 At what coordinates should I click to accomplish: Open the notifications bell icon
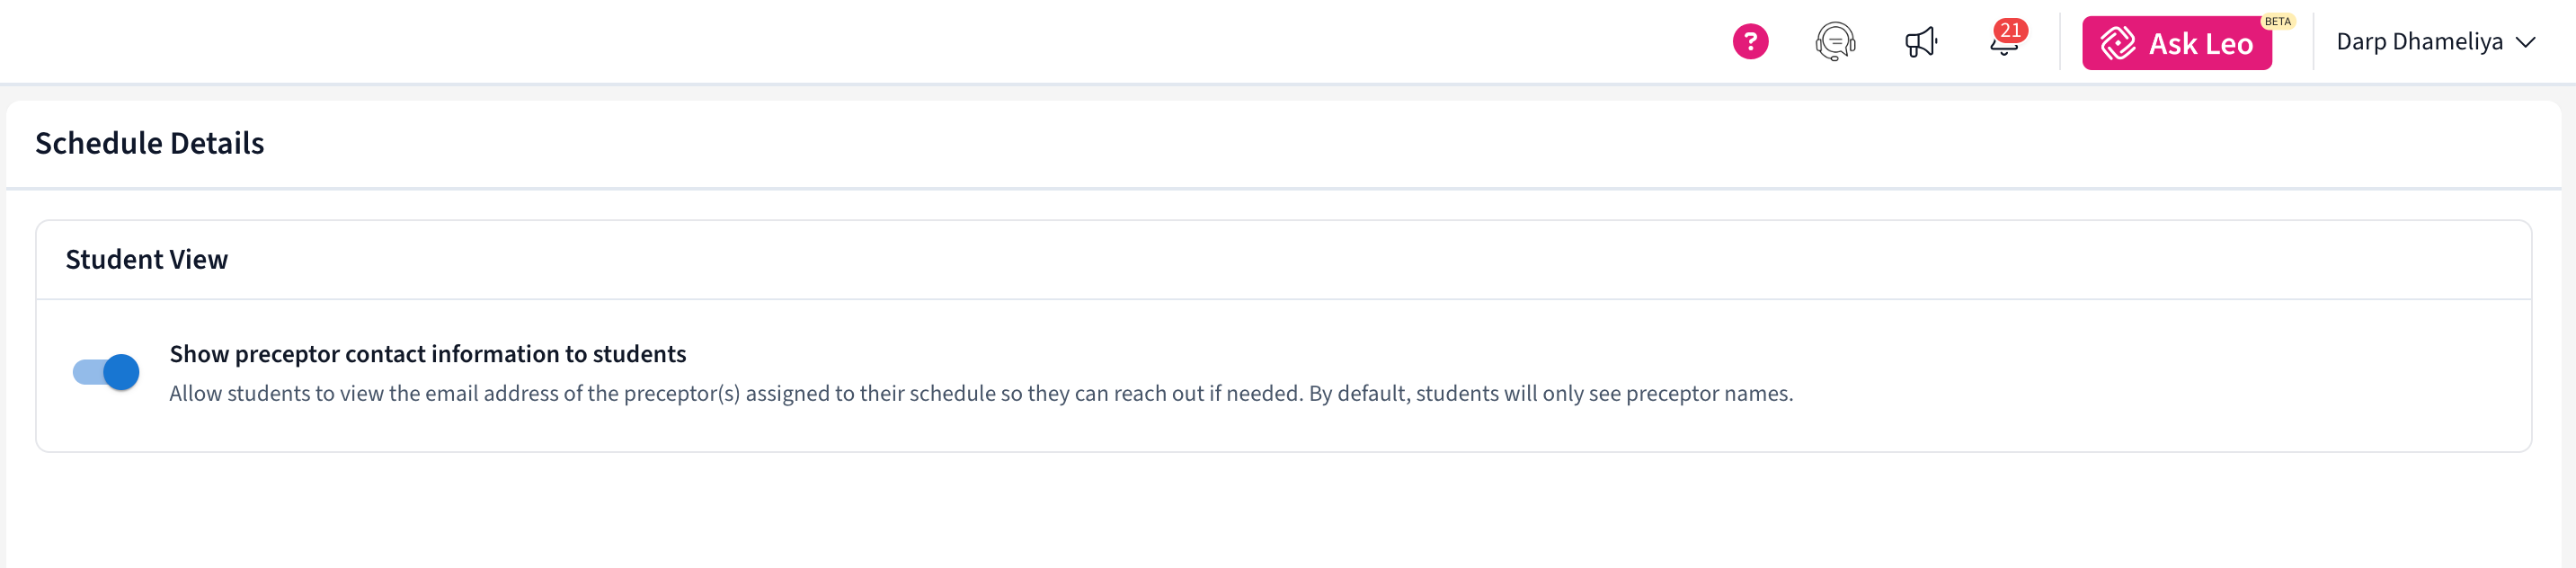pos(2002,46)
